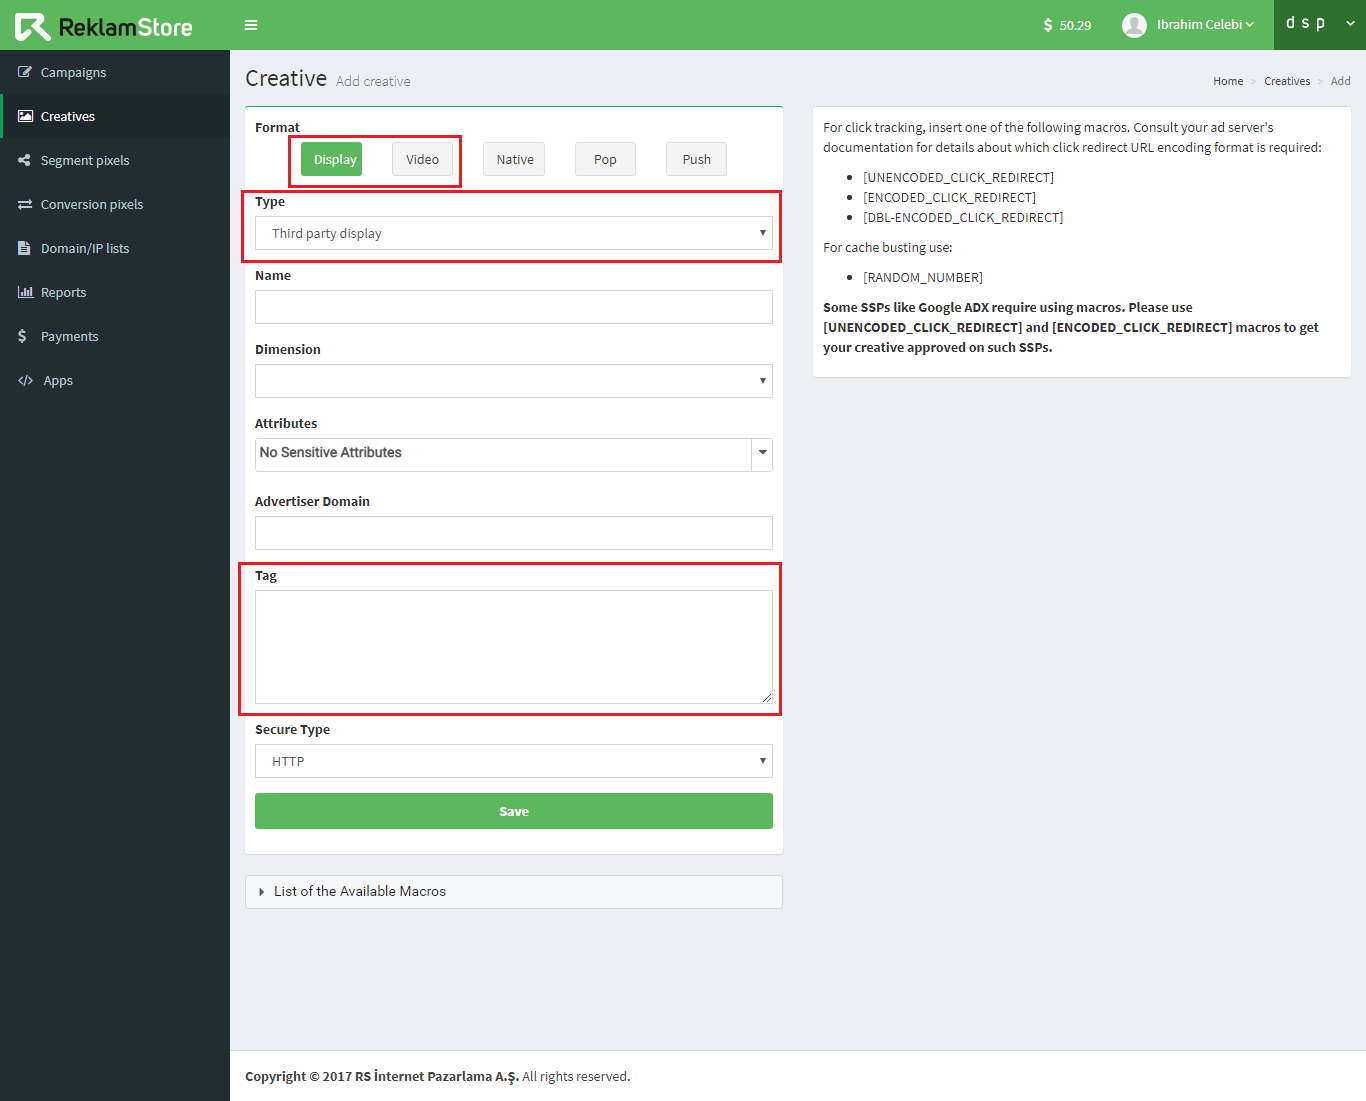
Task: Click the Apps code brackets icon
Action: 26,380
